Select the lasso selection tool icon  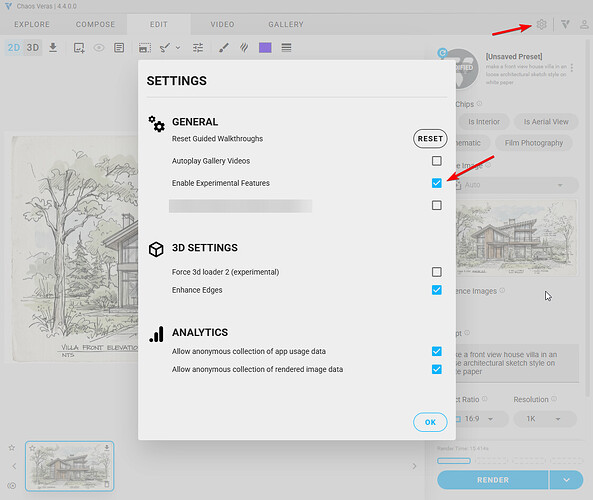(165, 48)
